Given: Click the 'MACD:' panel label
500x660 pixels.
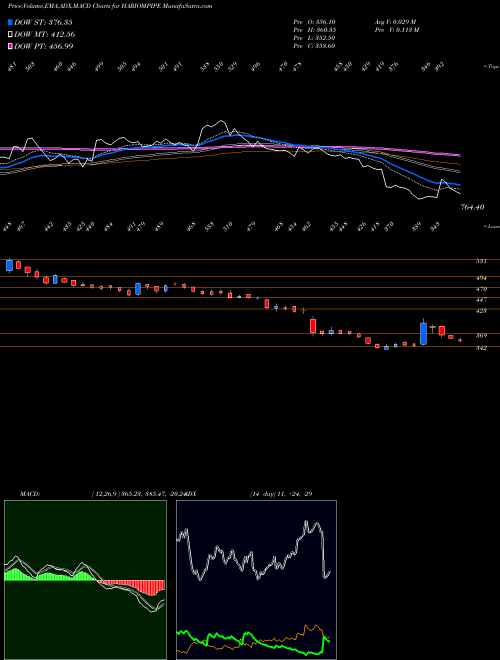Looking at the screenshot, I should point(30,494).
